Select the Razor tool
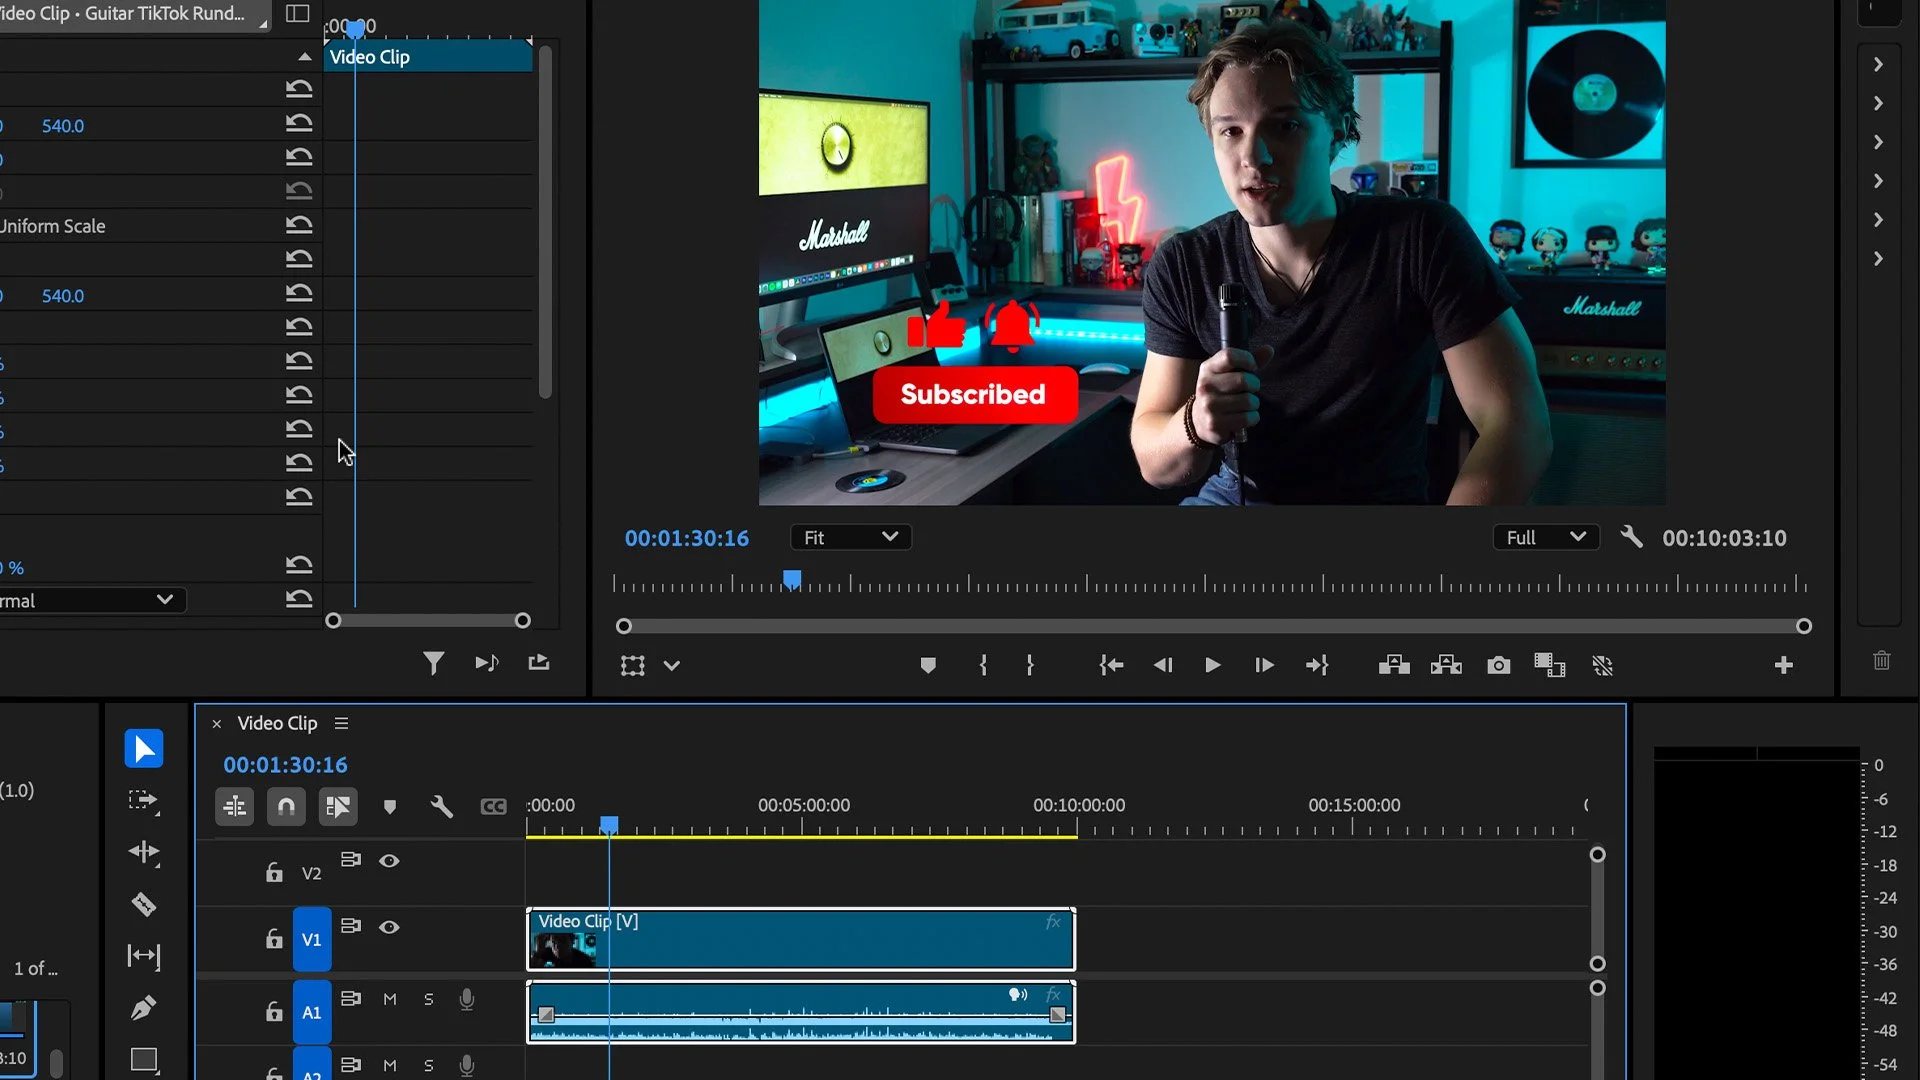The height and width of the screenshot is (1080, 1920). point(144,904)
